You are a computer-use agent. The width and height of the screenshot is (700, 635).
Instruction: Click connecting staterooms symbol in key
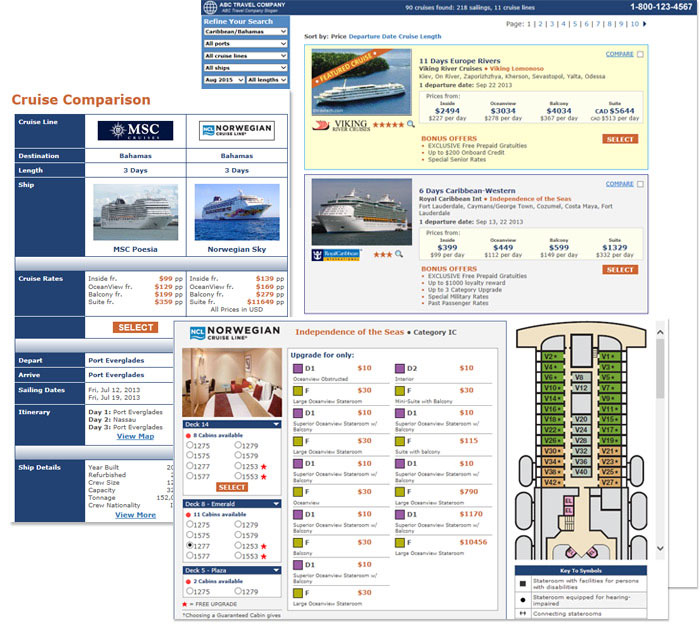click(523, 614)
